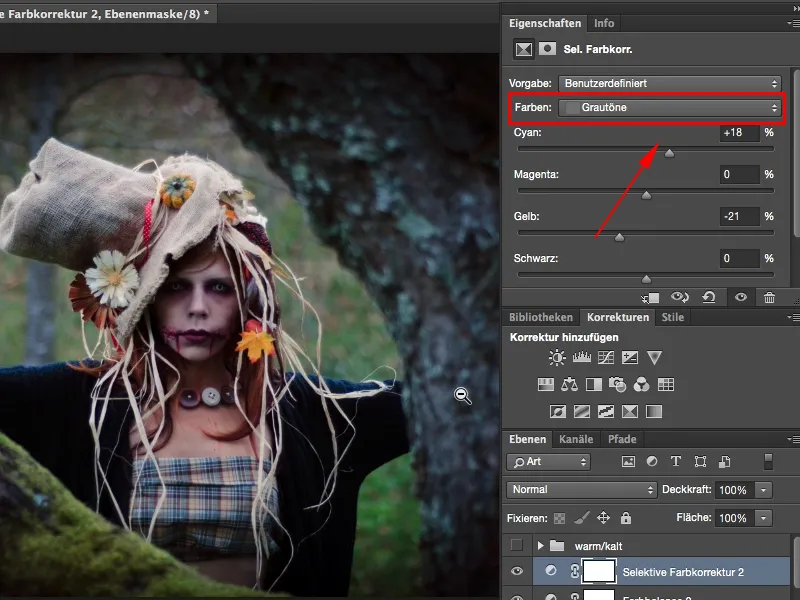The image size is (800, 600).
Task: Add Color Balance adjustment (scales icon)
Action: click(x=569, y=385)
